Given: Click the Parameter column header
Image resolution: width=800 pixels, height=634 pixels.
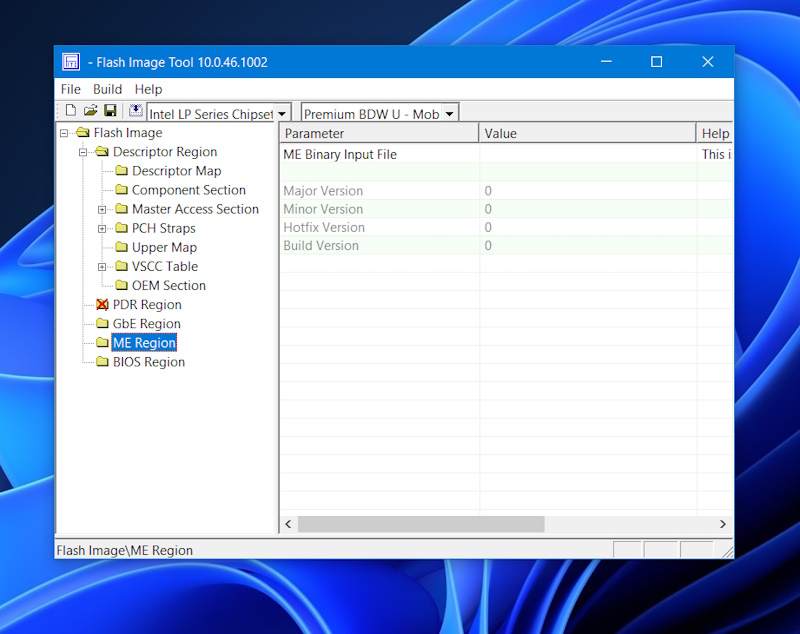Looking at the screenshot, I should pos(379,133).
